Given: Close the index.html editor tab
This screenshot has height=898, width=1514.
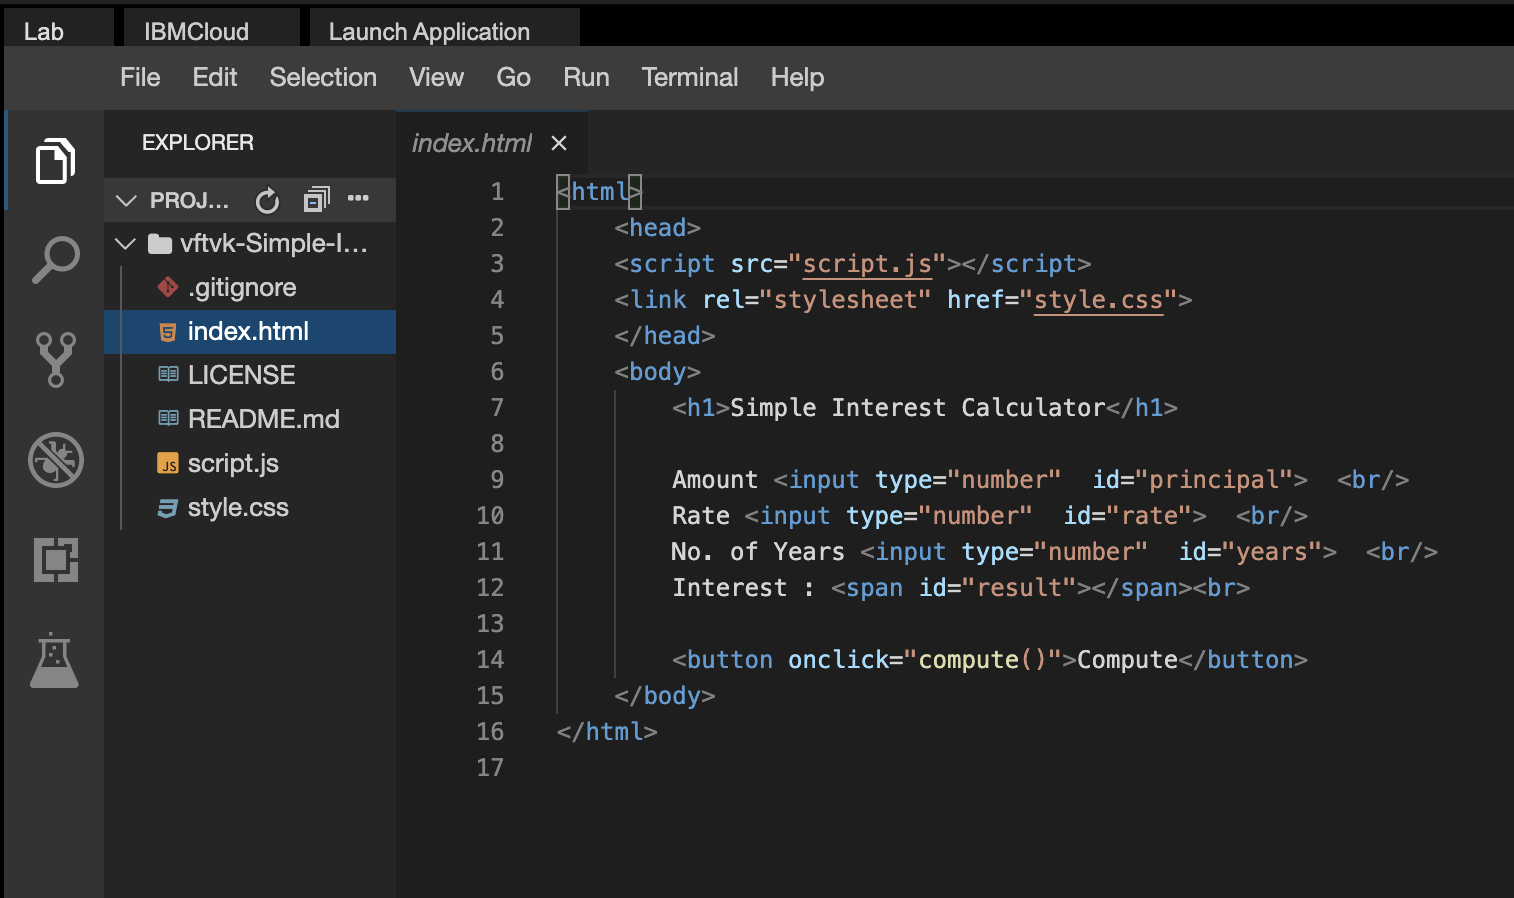Looking at the screenshot, I should (x=559, y=144).
